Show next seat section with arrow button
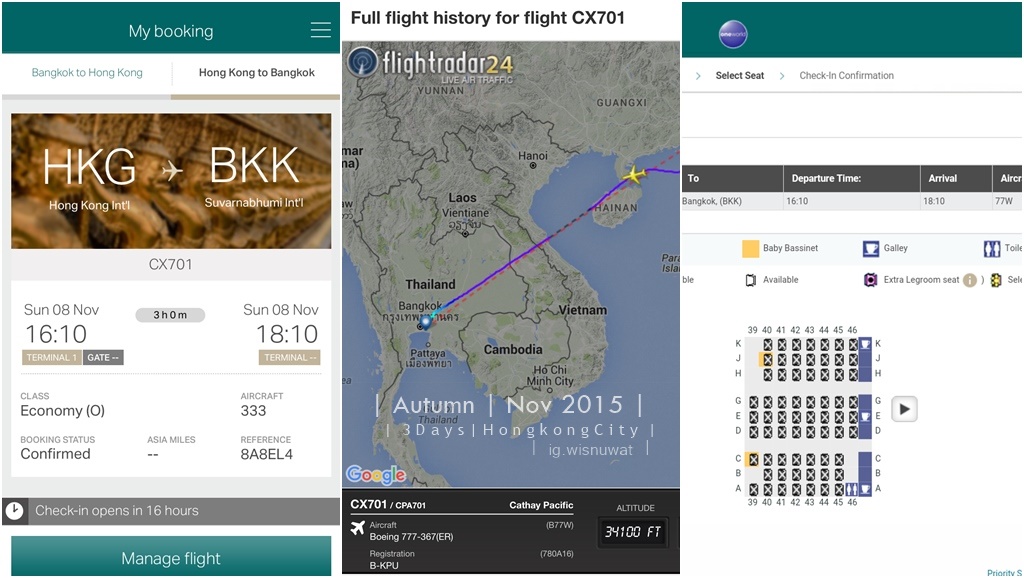Screen dimensions: 1024x578 click(x=904, y=409)
